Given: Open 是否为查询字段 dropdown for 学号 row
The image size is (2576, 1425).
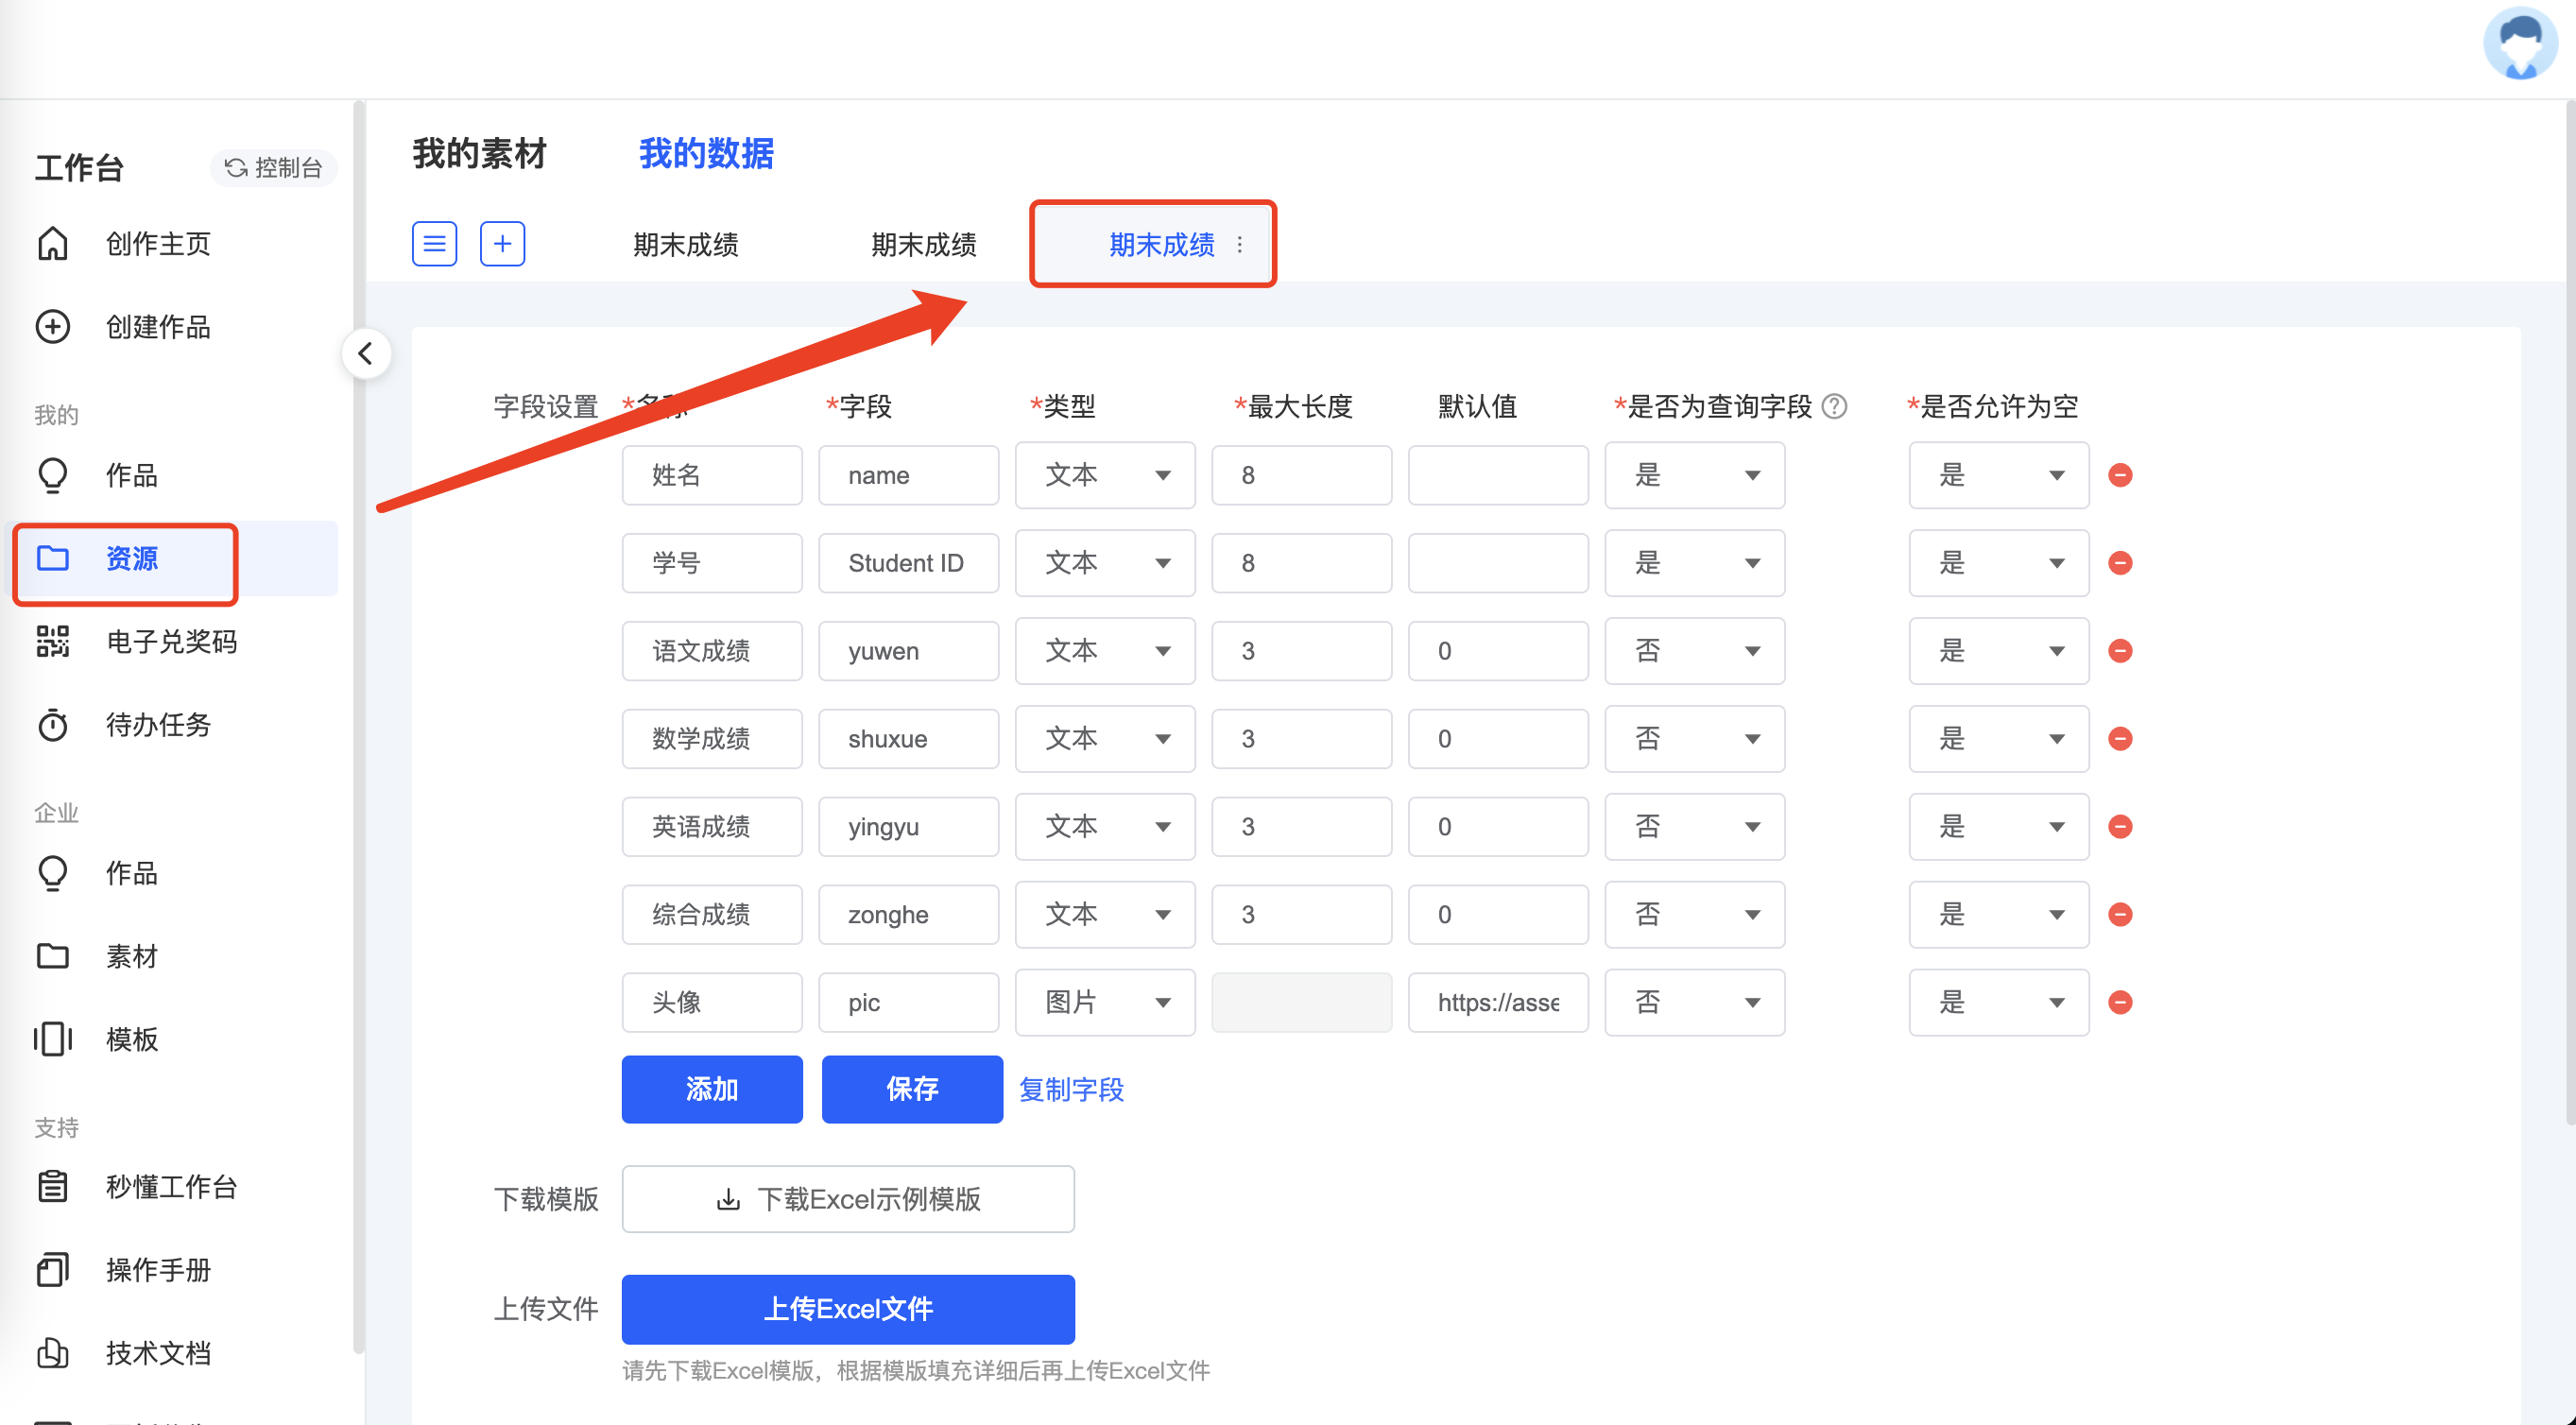Looking at the screenshot, I should tap(1694, 563).
